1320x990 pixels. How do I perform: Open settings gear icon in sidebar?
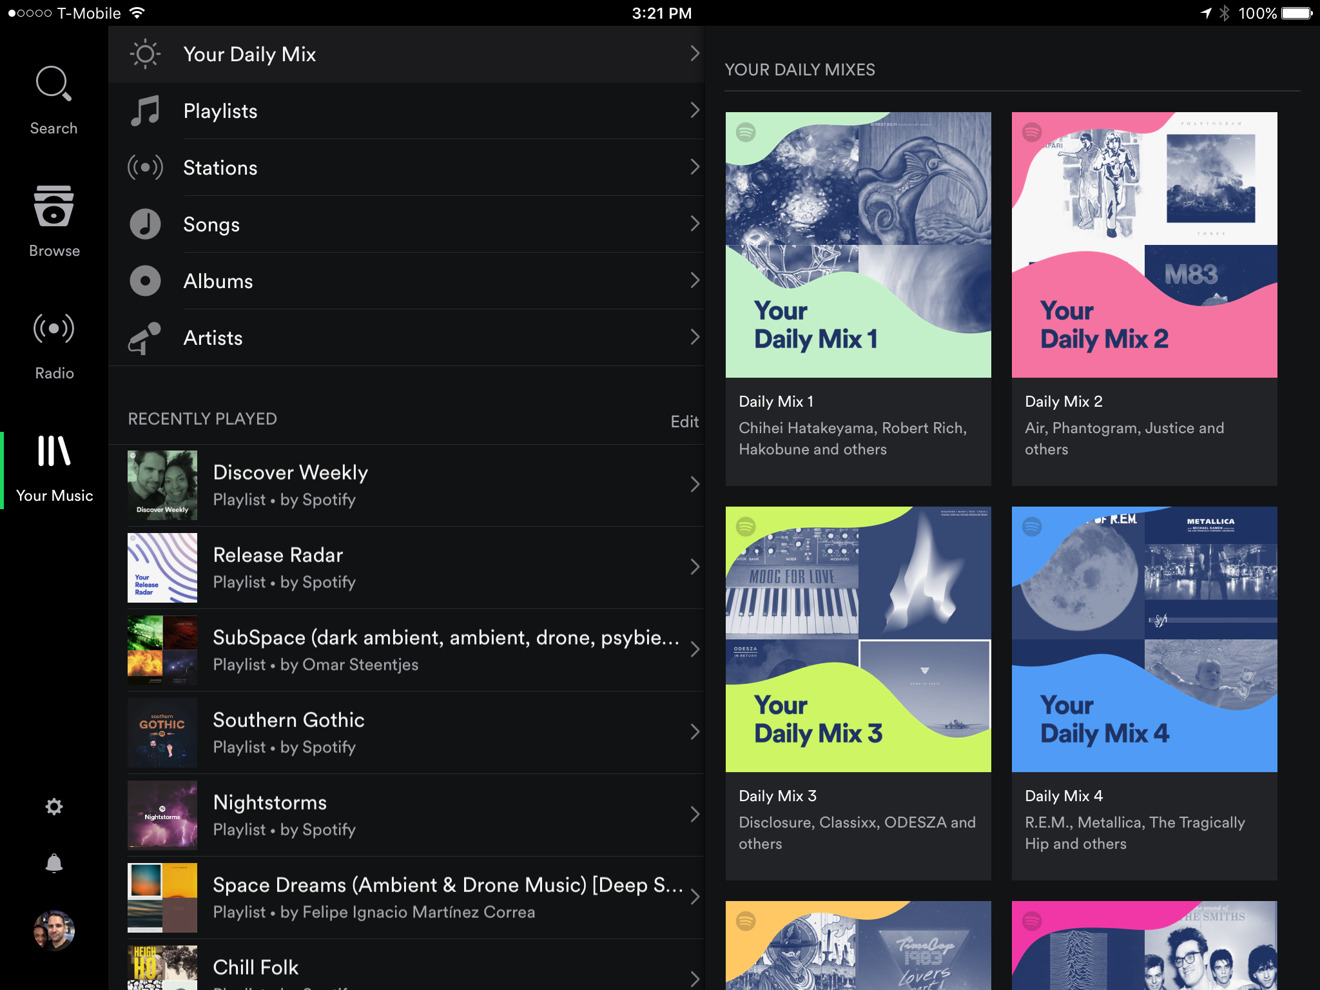point(54,806)
